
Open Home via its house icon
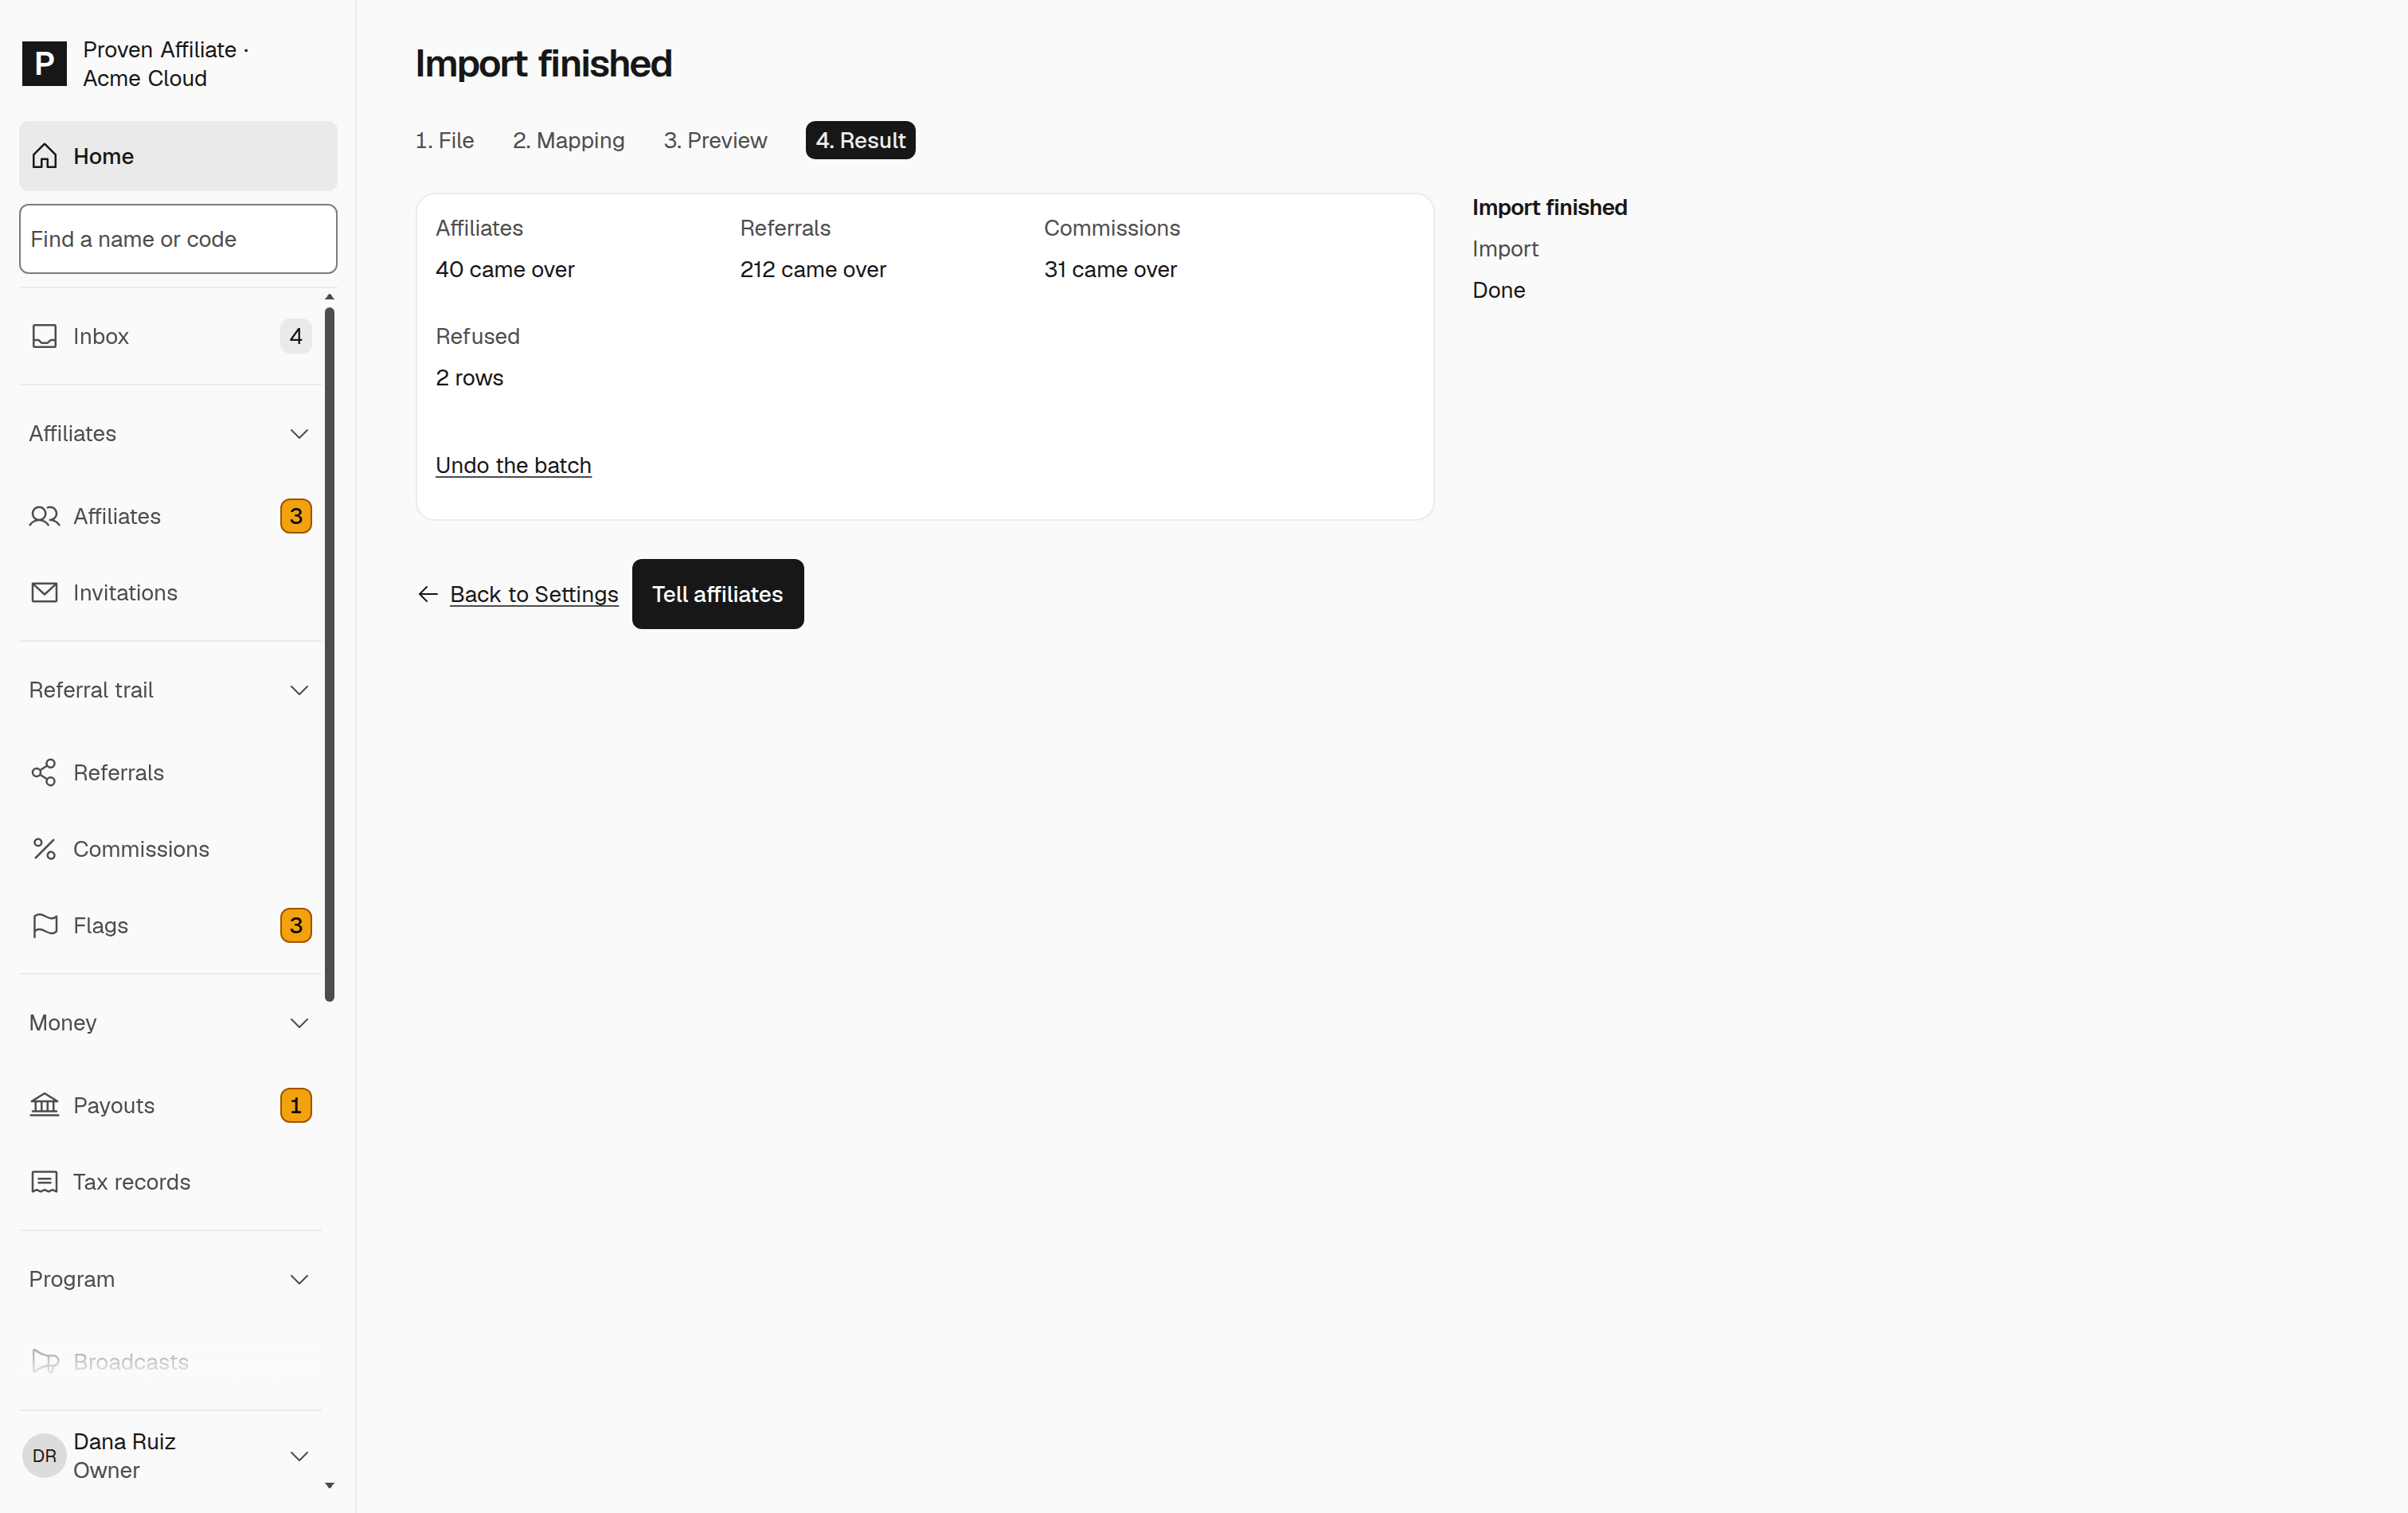click(44, 156)
